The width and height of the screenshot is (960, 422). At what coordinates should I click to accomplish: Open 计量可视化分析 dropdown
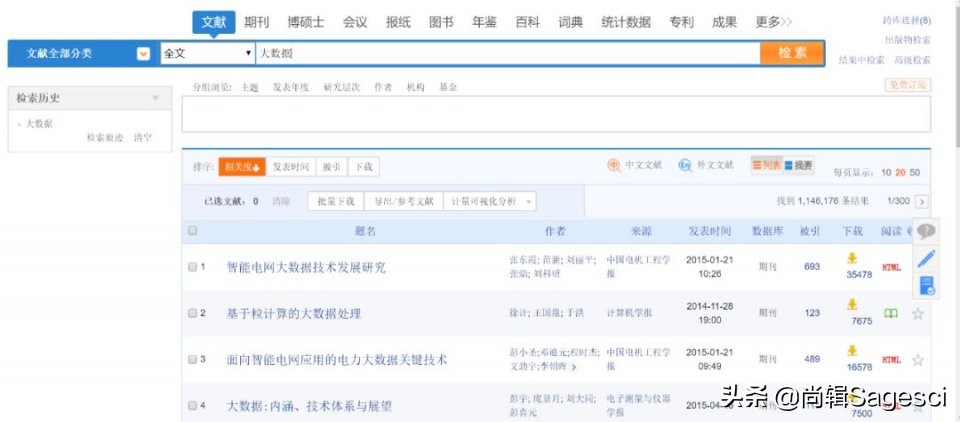(490, 202)
